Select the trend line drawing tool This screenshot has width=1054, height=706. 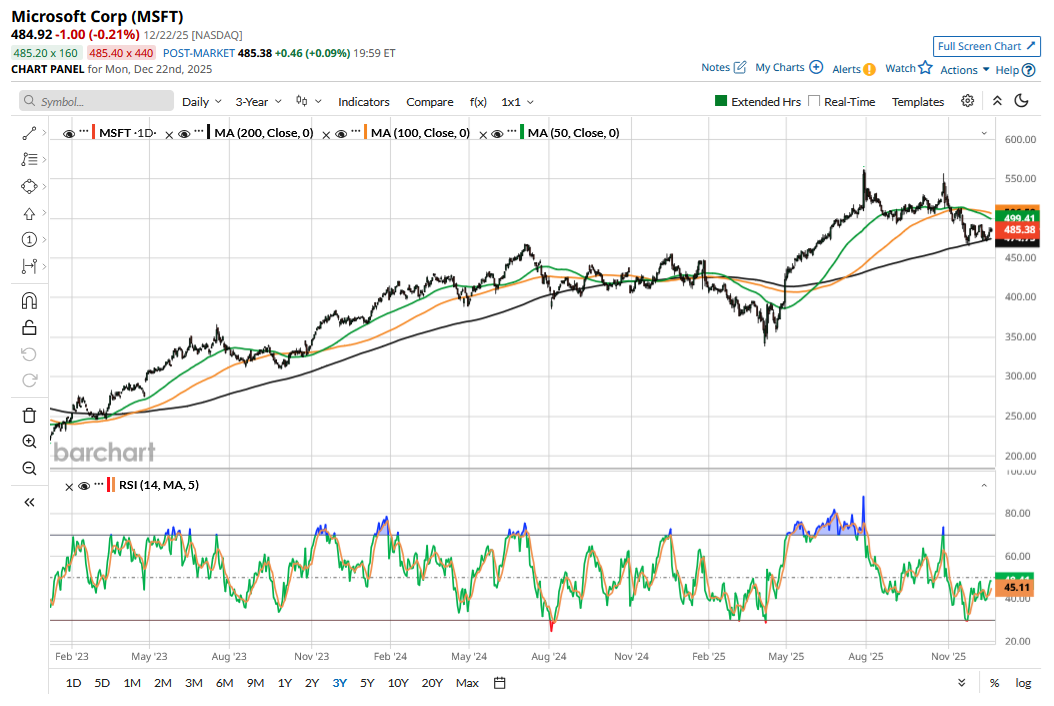tap(29, 133)
